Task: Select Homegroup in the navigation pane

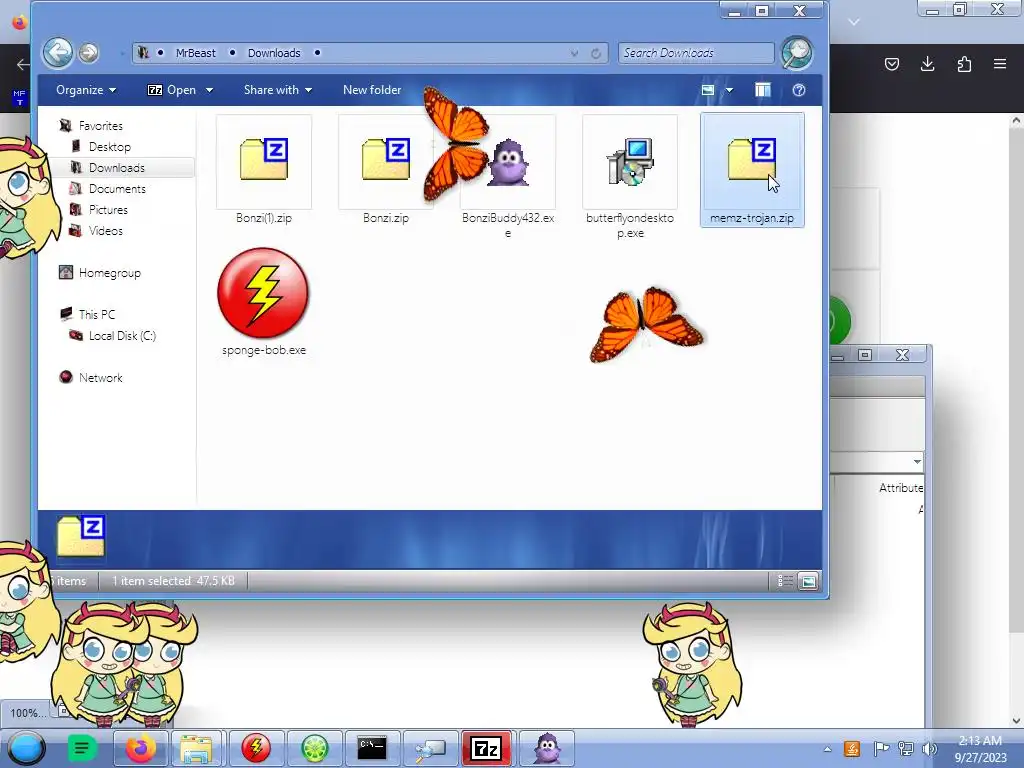Action: [x=109, y=272]
